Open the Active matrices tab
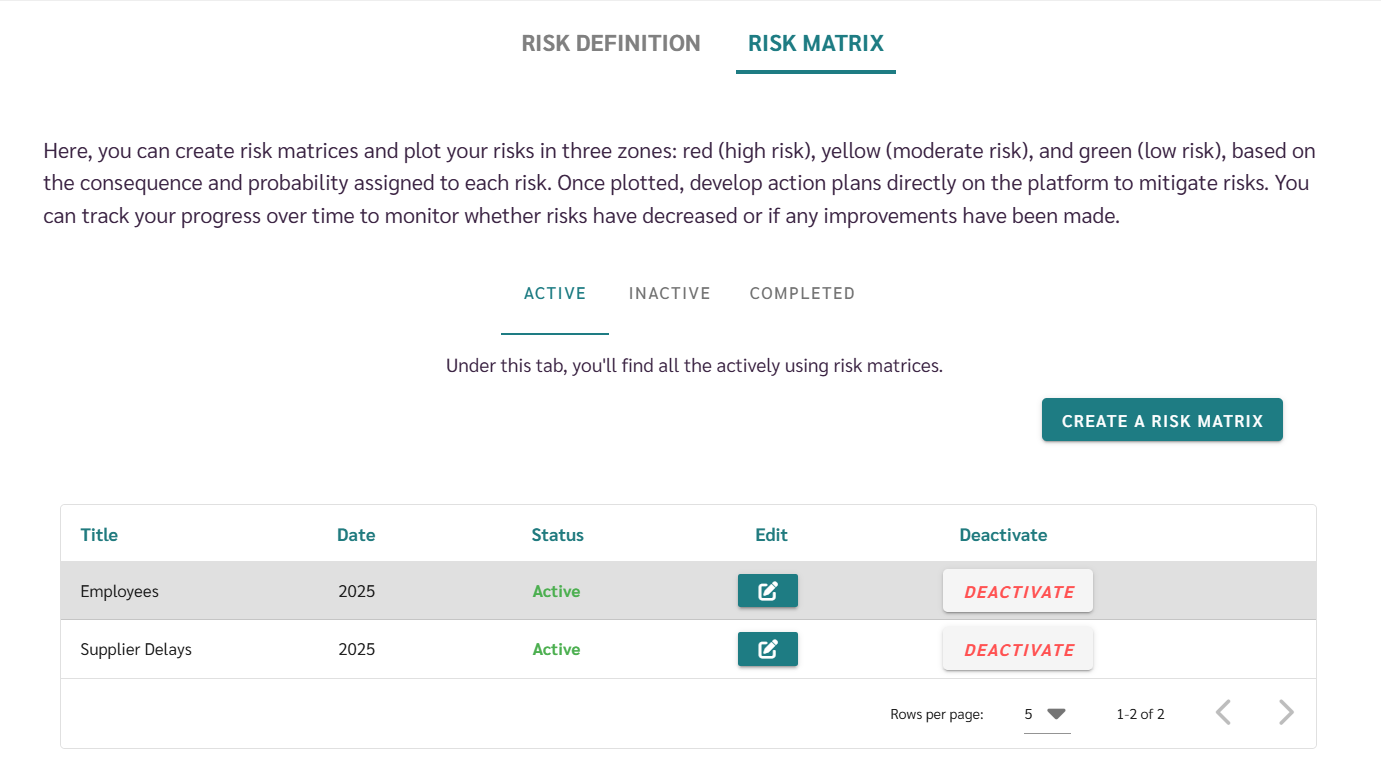This screenshot has width=1381, height=757. coord(555,294)
